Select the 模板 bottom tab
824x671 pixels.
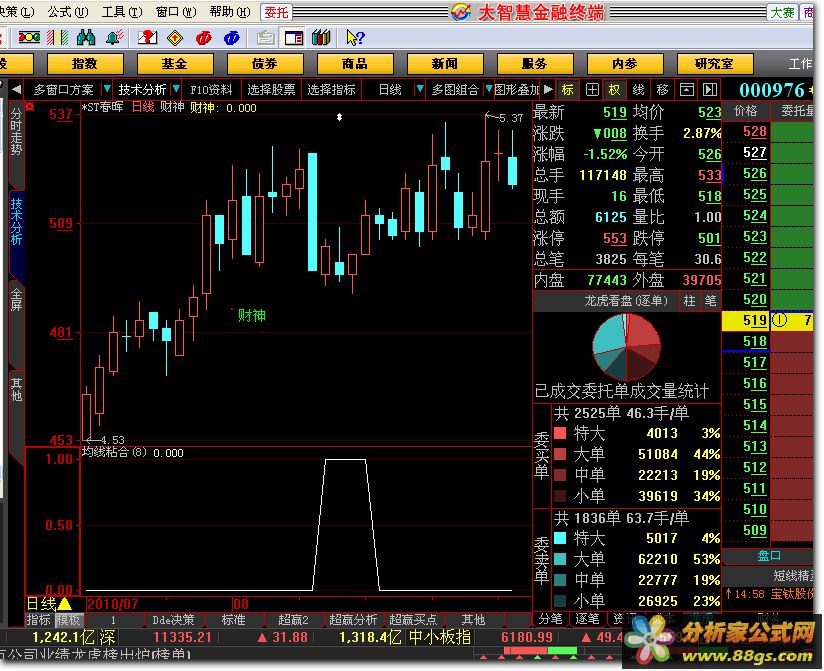[68, 620]
